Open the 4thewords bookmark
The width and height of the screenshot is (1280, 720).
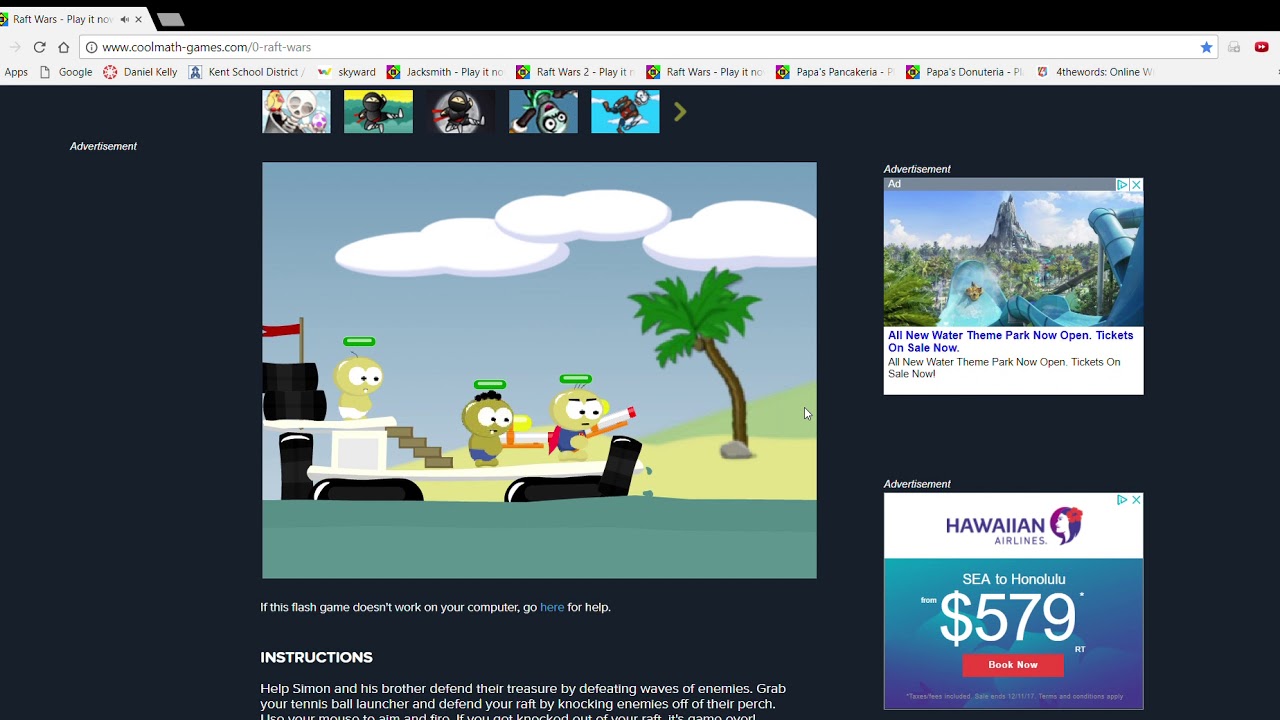1094,72
